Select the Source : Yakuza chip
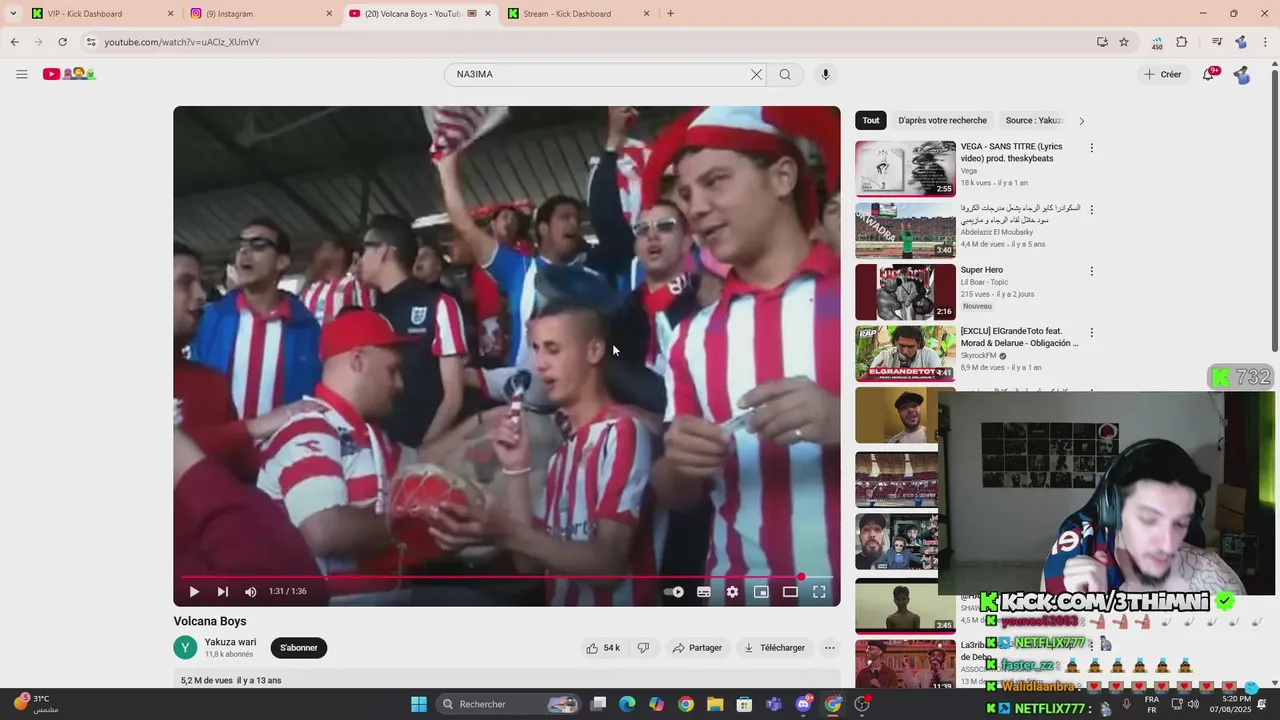 click(x=1033, y=120)
